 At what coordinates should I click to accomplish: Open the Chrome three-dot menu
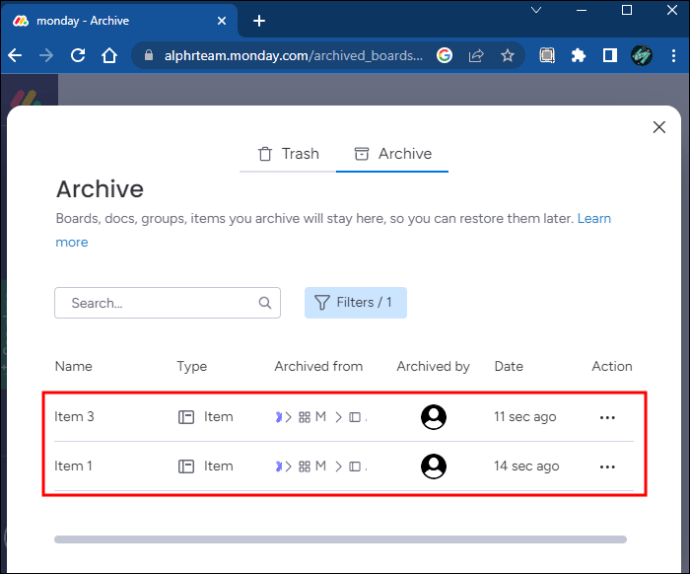[673, 55]
